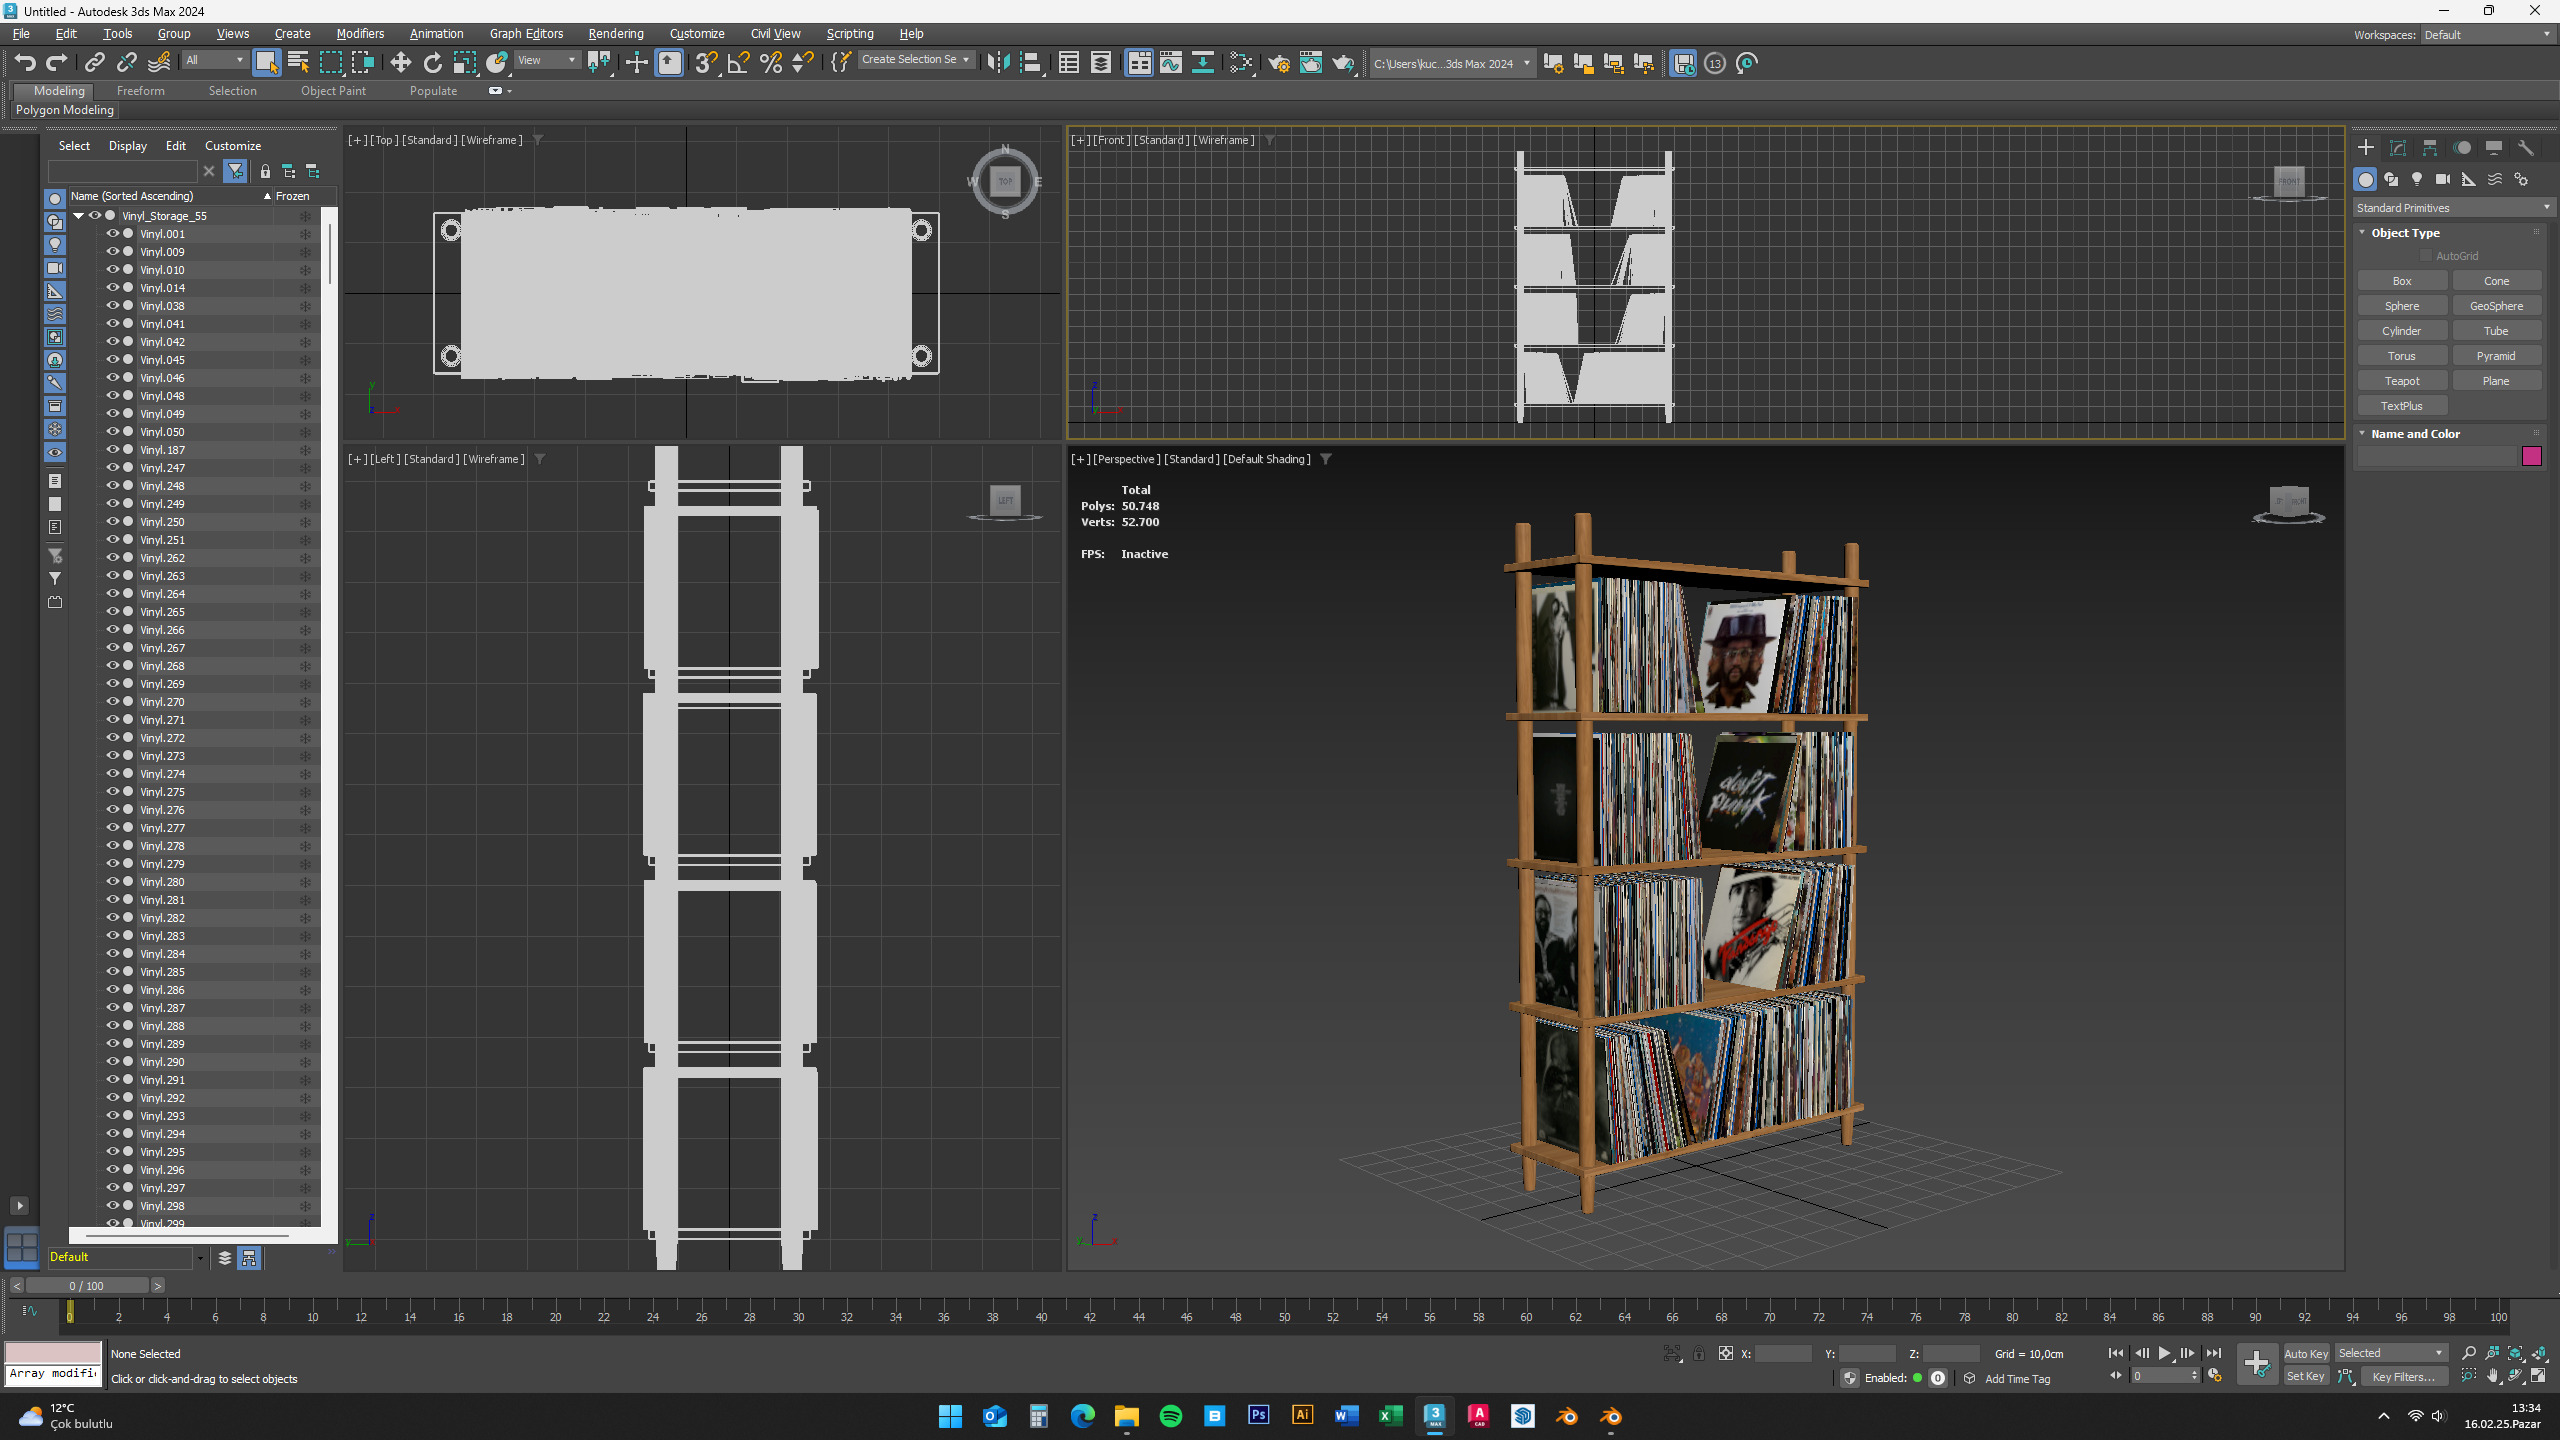Open the Hierarchy panel tab icon
Viewport: 2560px width, 1440px height.
coord(2430,148)
